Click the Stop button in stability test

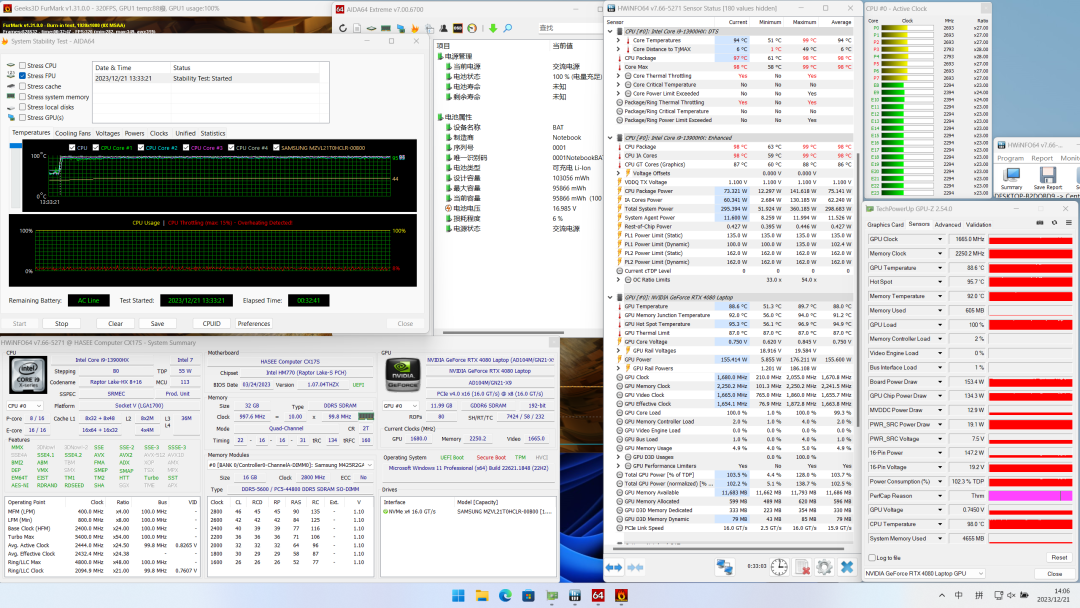coord(61,324)
